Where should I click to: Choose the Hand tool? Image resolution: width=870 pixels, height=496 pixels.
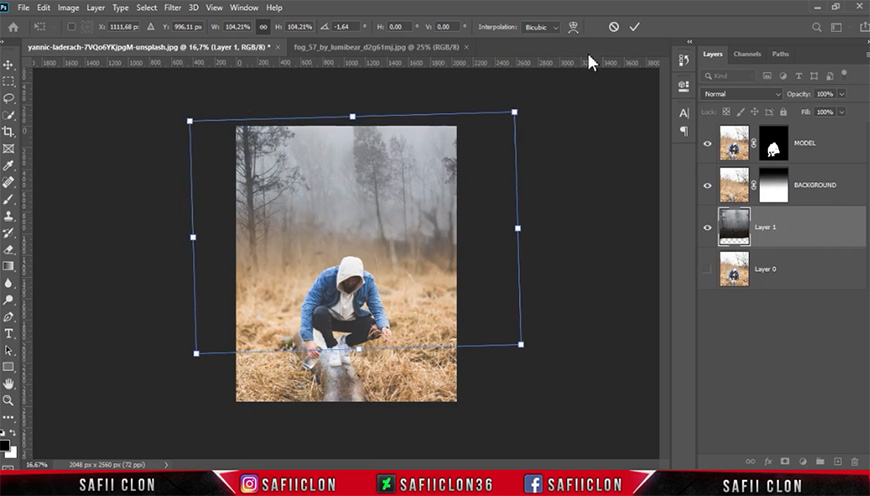click(x=8, y=383)
